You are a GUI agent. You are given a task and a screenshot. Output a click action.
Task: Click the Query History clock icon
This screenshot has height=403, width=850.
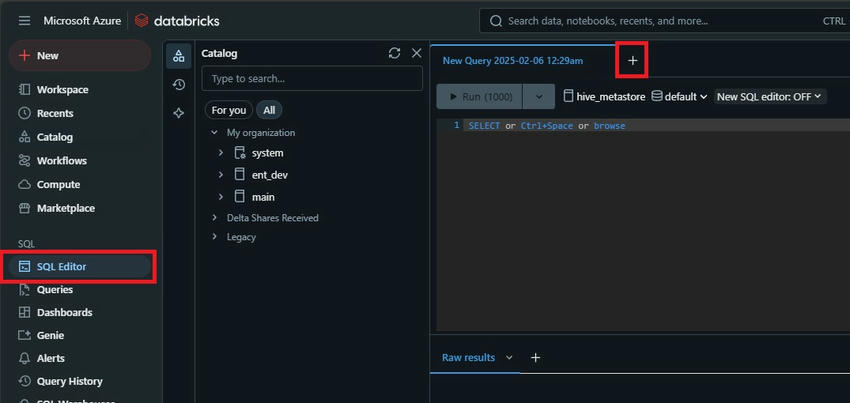pos(24,381)
